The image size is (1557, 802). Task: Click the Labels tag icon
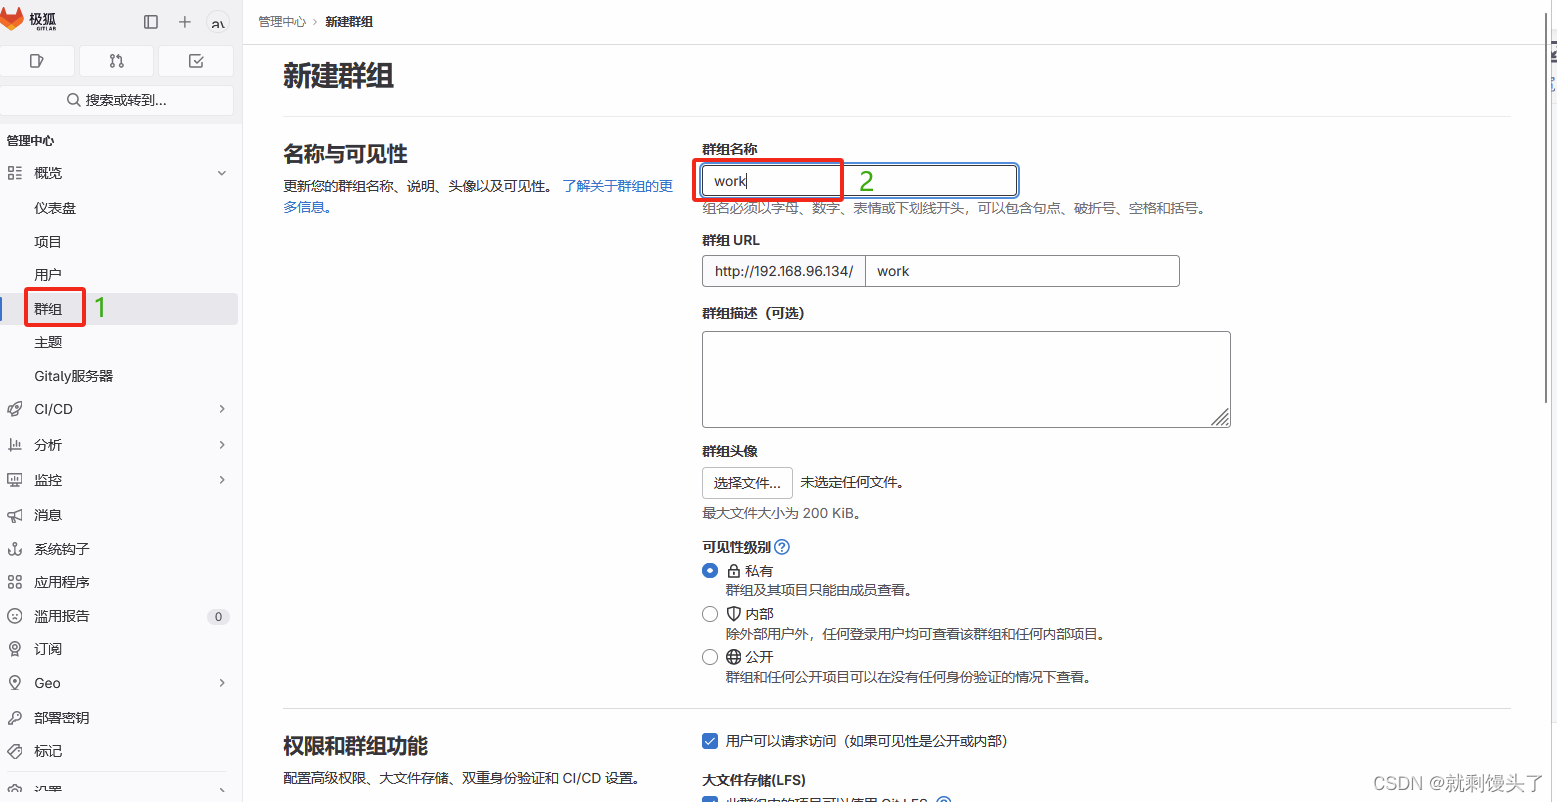pos(15,751)
